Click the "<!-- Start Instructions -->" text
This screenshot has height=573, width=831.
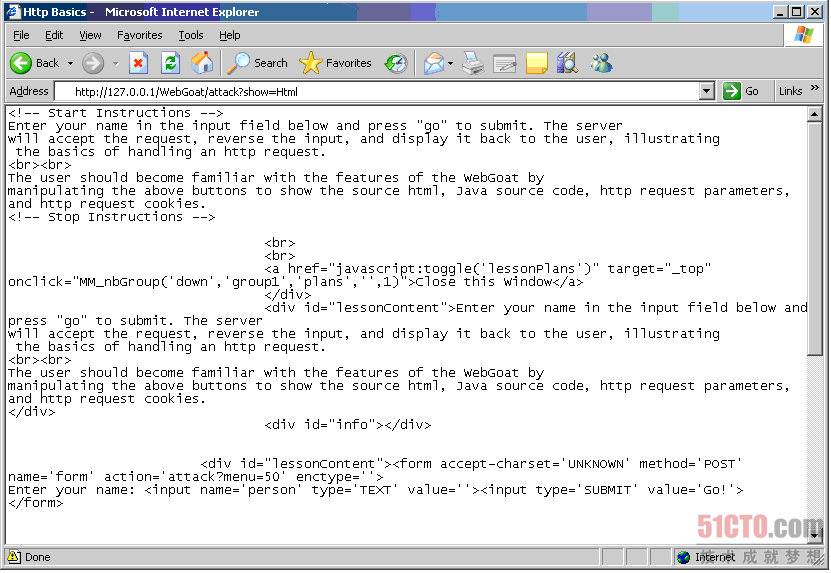point(116,112)
